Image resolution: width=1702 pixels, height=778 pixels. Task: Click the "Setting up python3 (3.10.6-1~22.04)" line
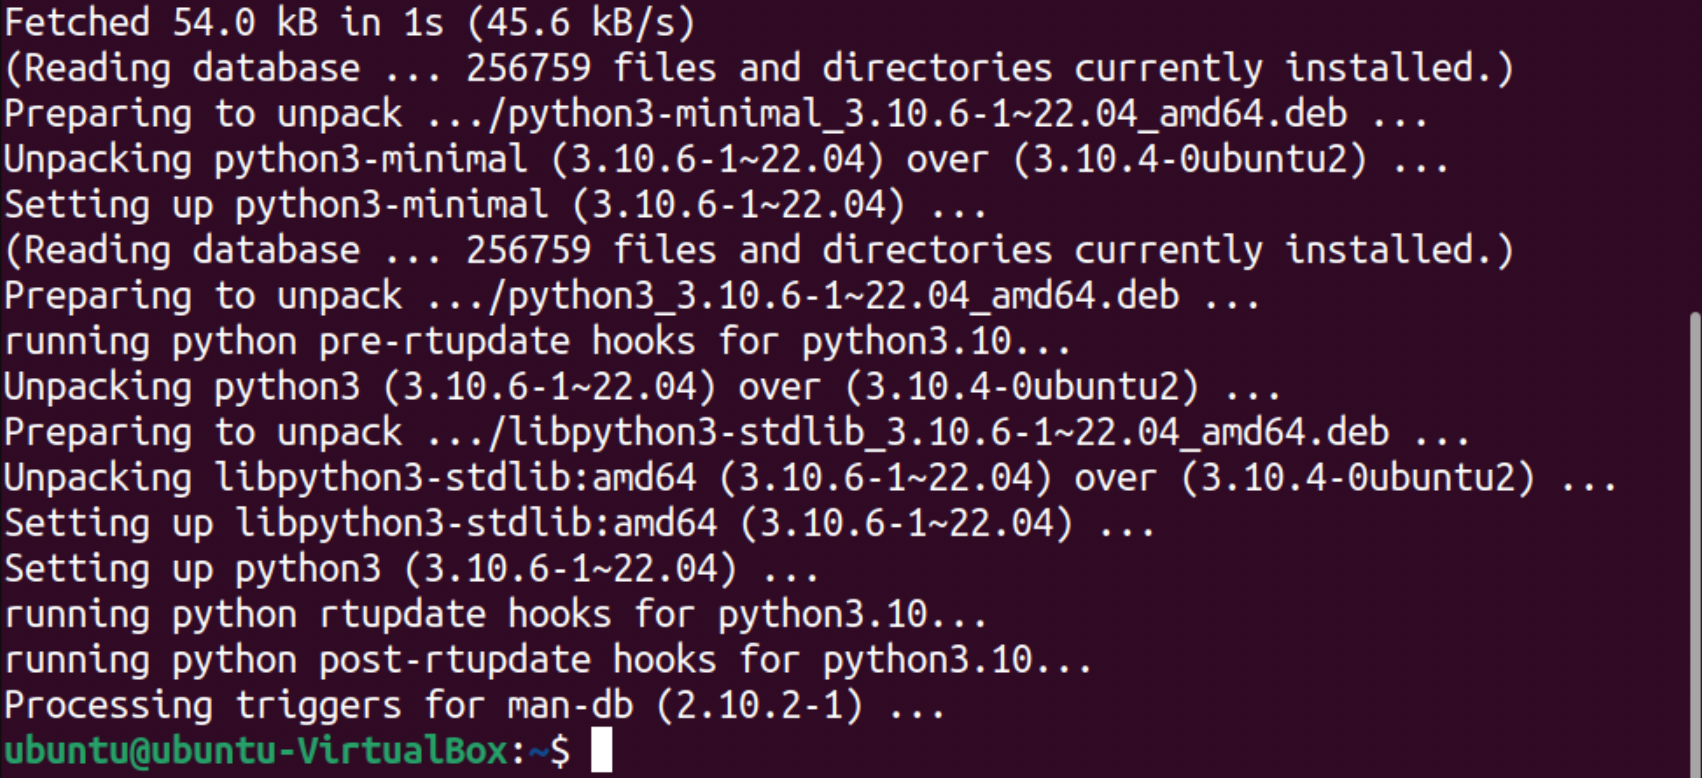pyautogui.click(x=410, y=569)
